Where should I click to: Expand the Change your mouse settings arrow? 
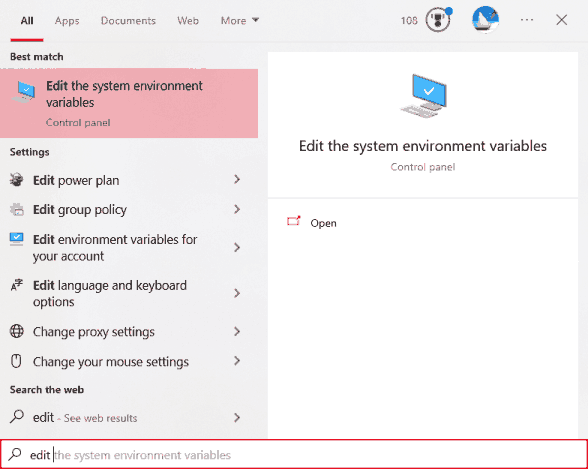click(237, 361)
